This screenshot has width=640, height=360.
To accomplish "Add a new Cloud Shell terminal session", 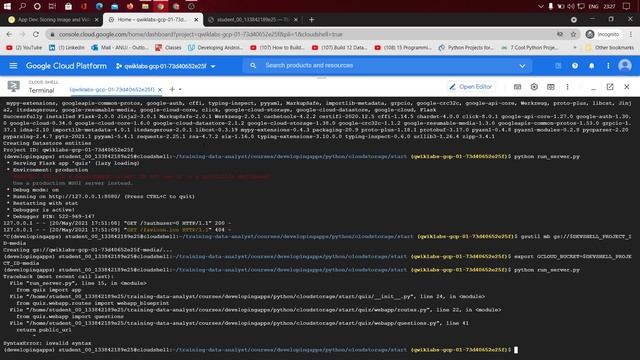I will 172,89.
